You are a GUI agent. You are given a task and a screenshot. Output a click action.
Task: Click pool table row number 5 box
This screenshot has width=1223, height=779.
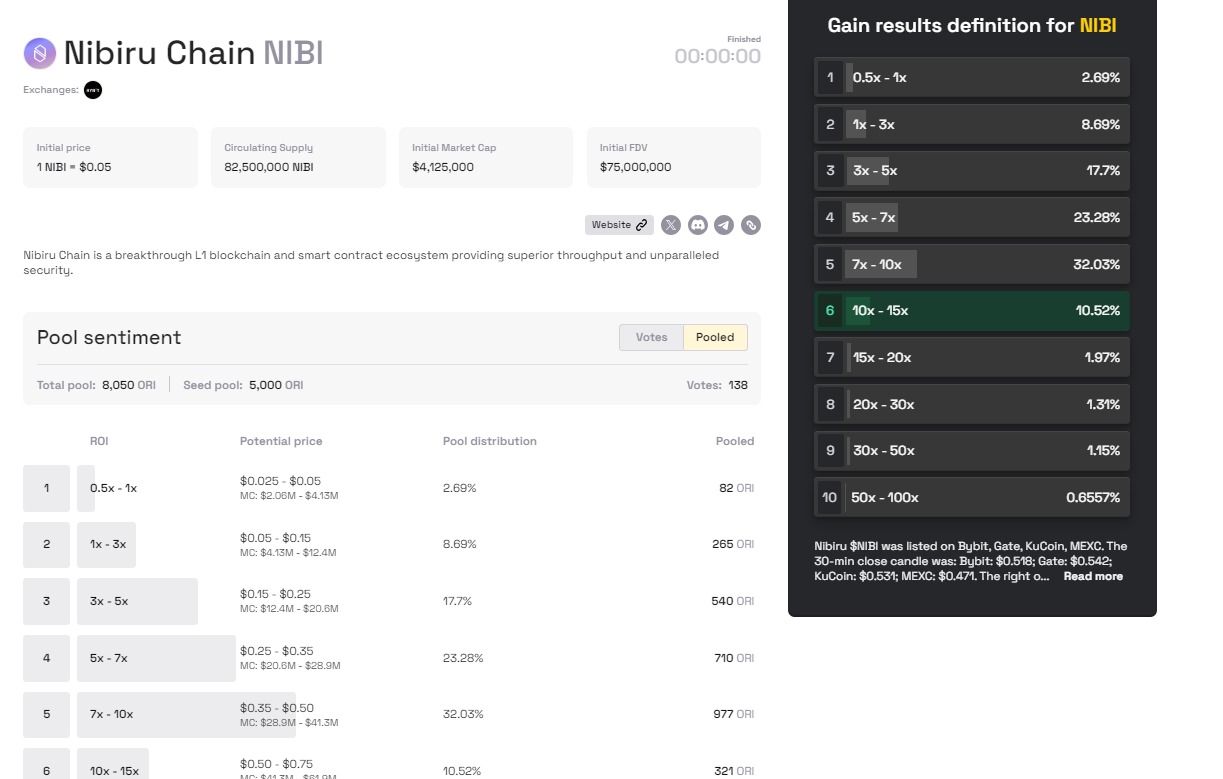(x=46, y=715)
